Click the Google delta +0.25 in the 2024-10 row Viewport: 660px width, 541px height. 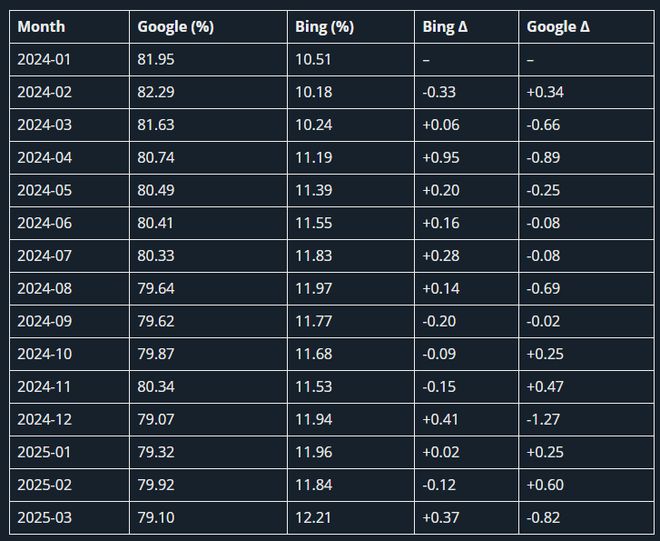coord(586,354)
